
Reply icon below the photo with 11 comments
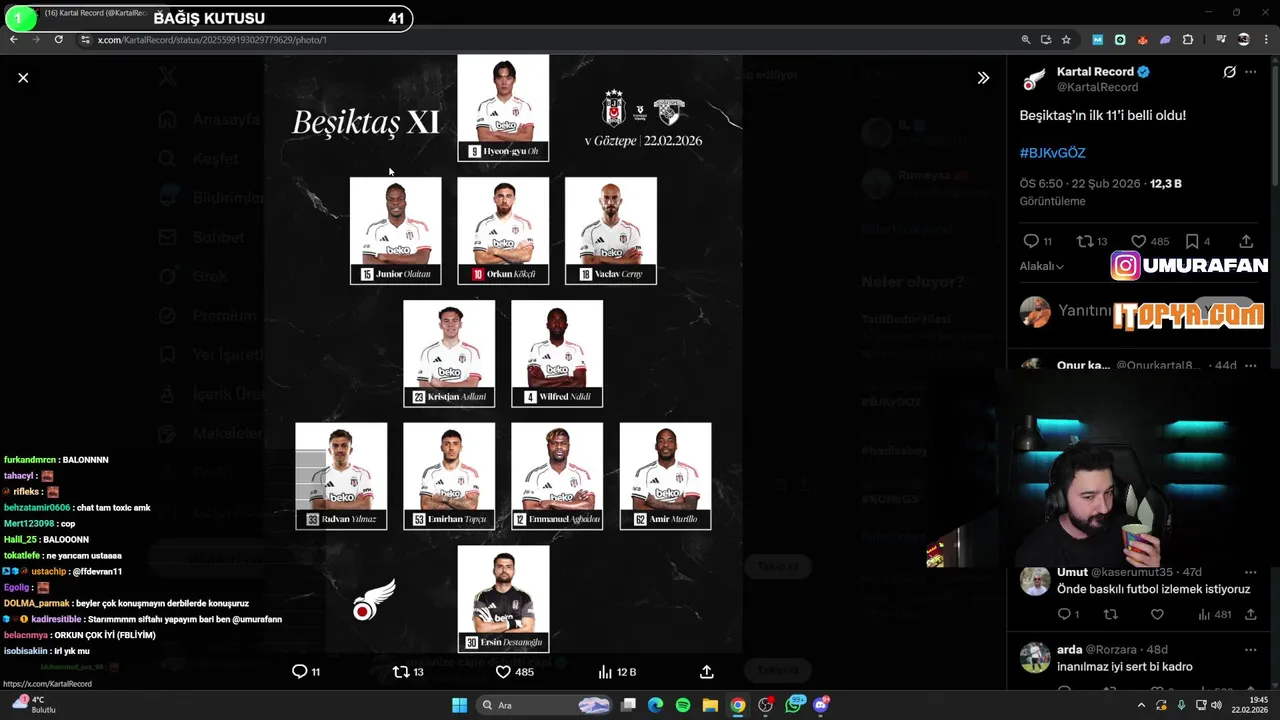click(299, 672)
